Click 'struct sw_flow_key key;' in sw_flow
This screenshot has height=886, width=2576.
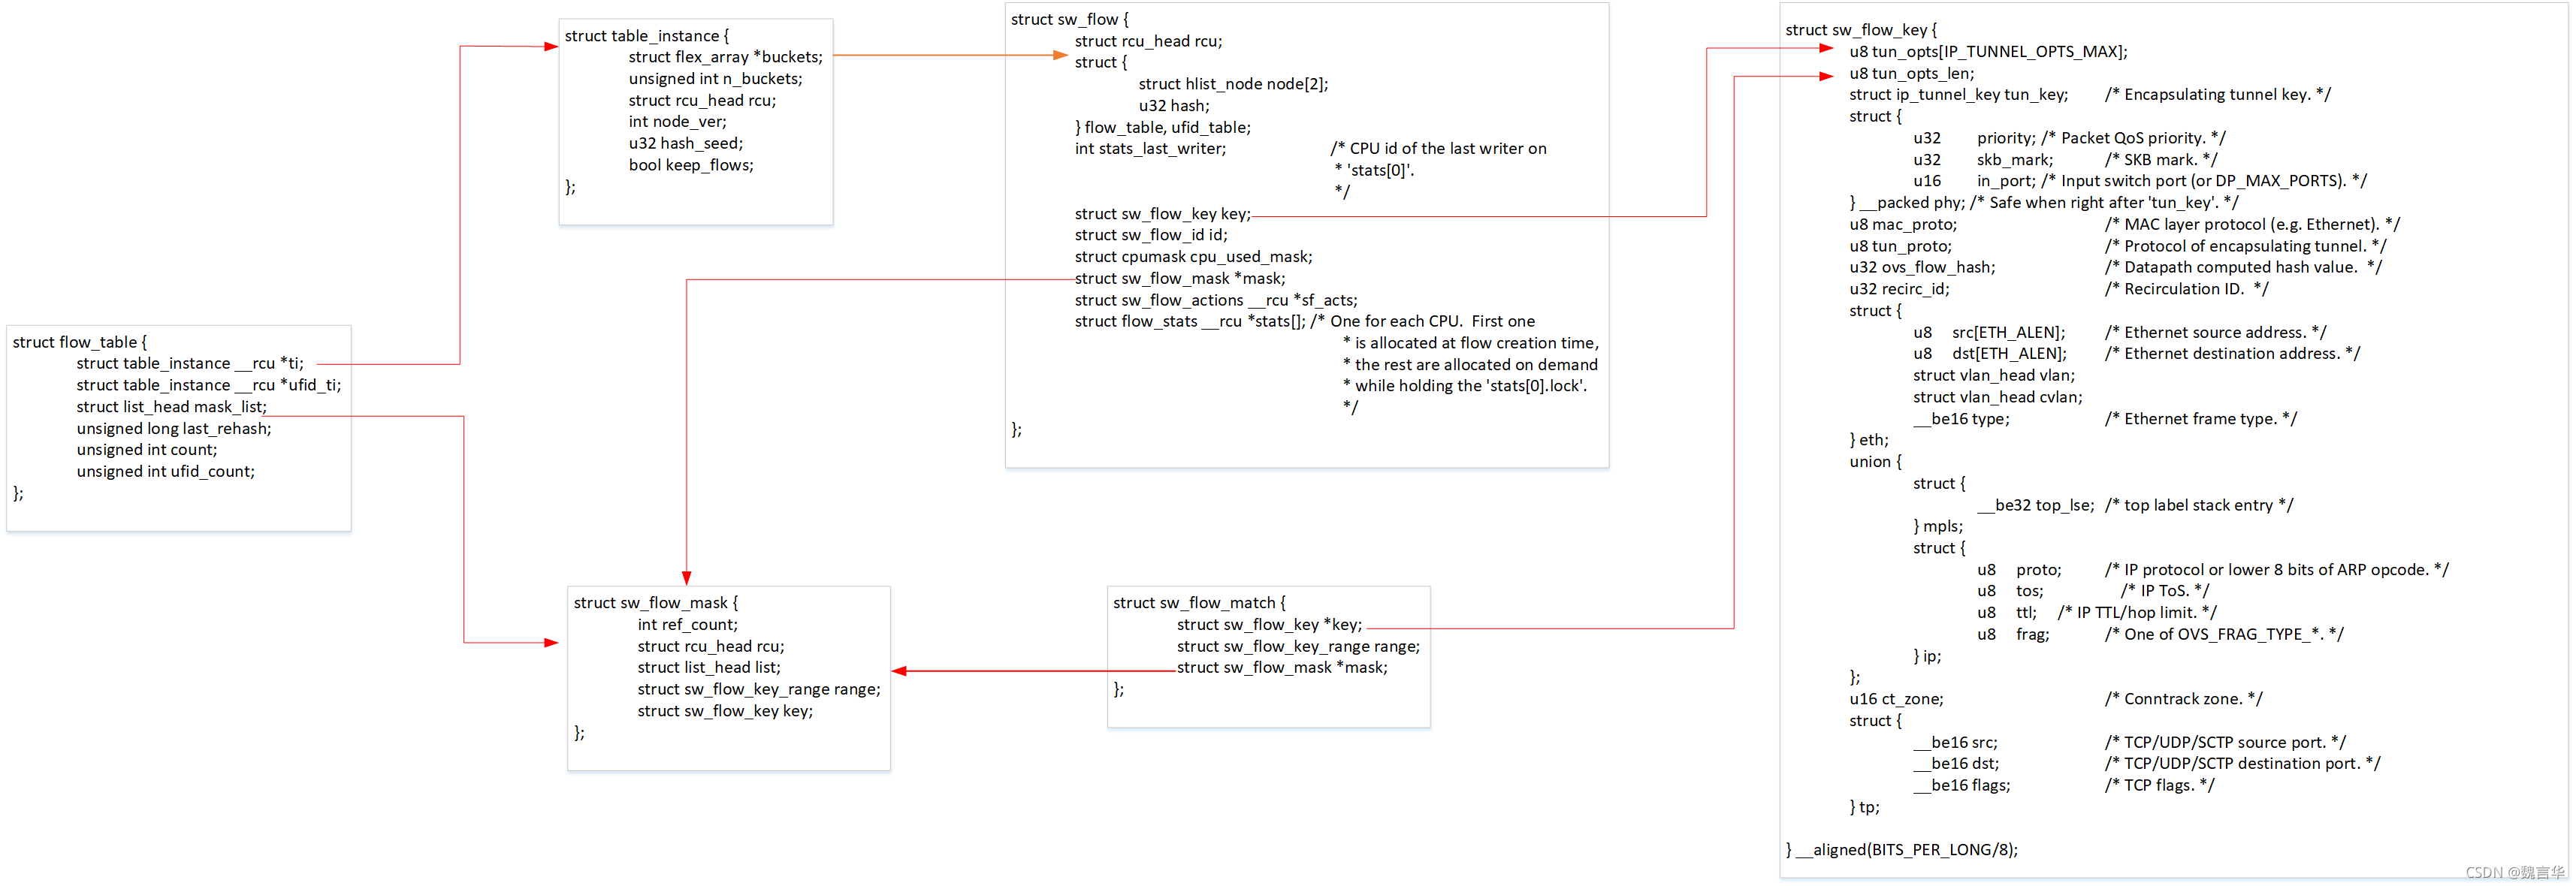pyautogui.click(x=1162, y=214)
